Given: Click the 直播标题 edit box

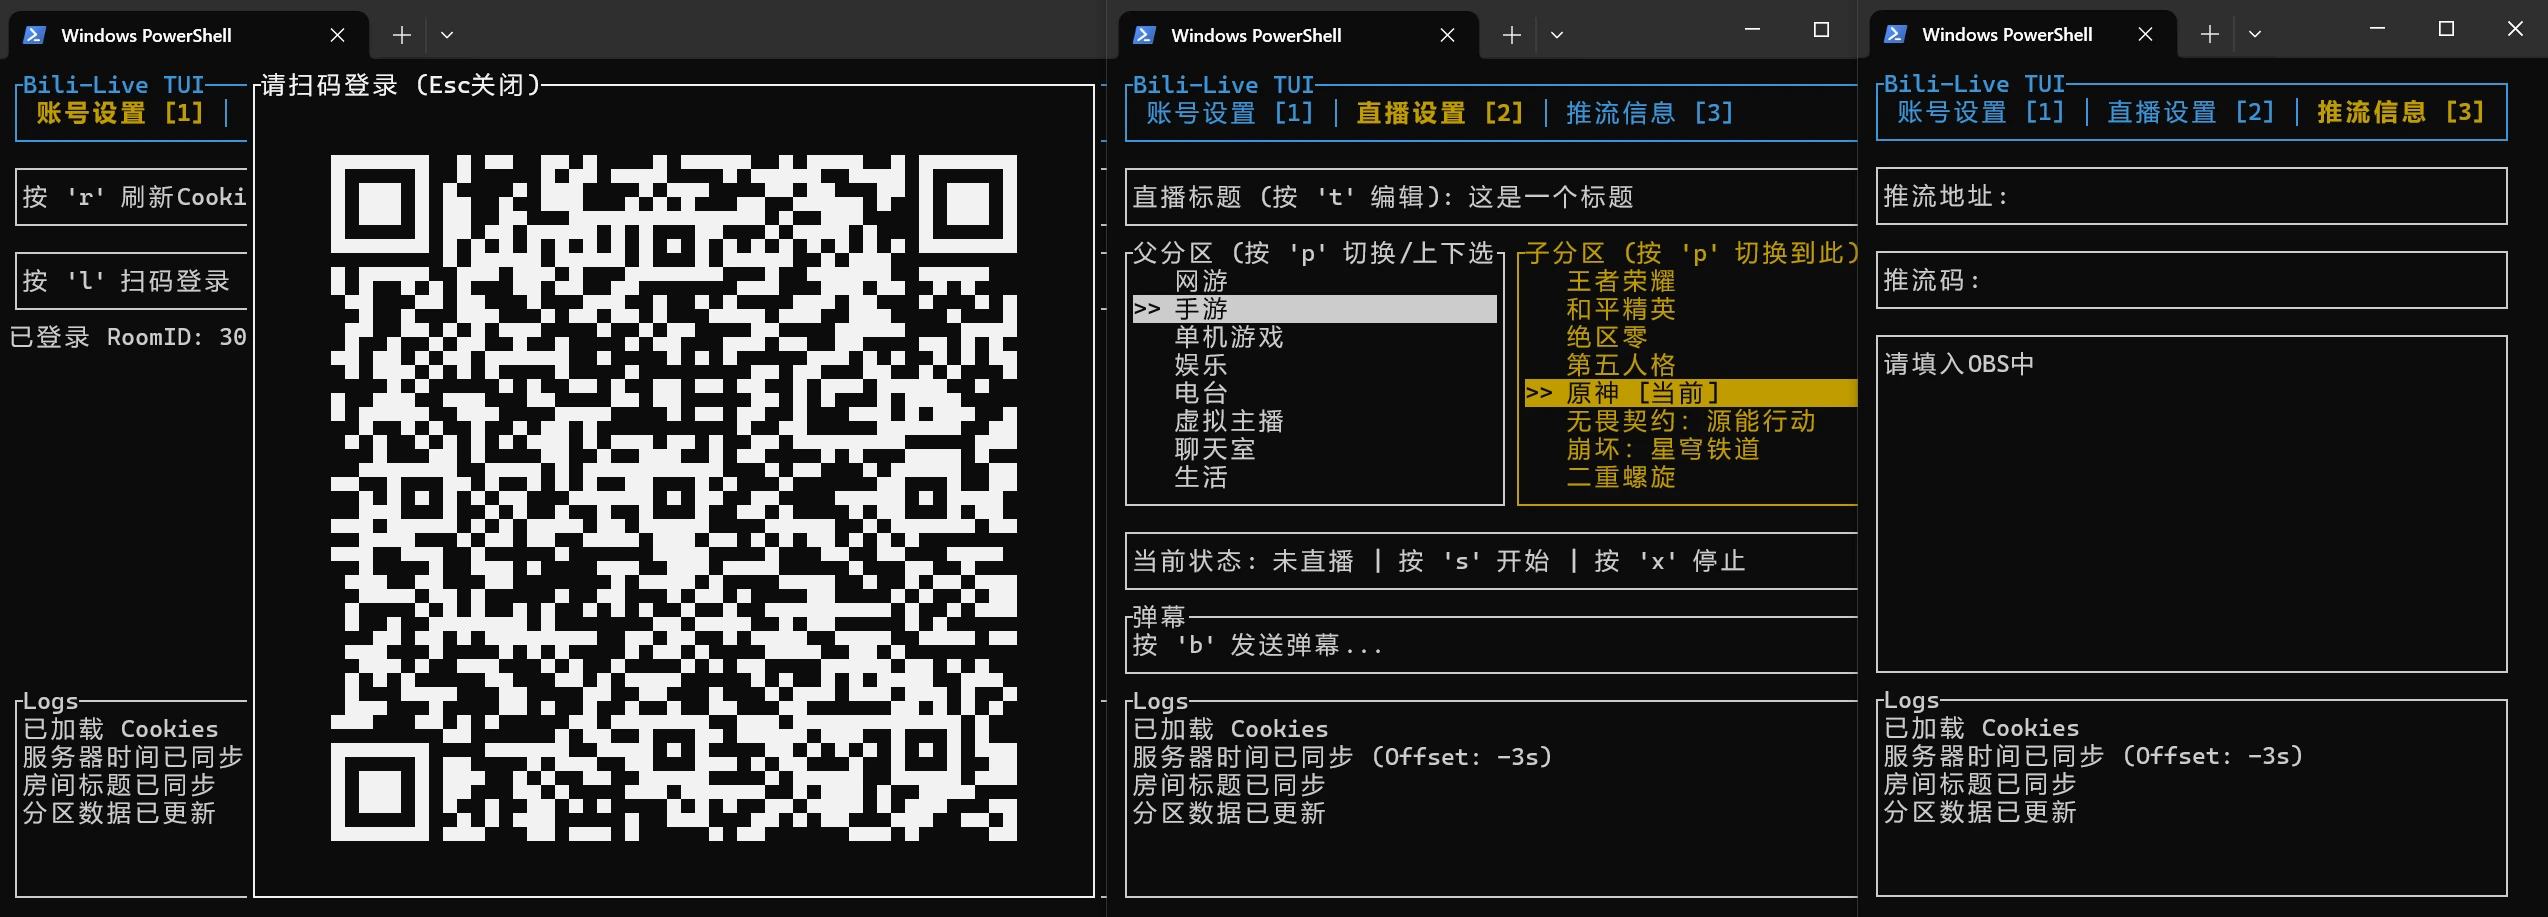Looking at the screenshot, I should [1491, 197].
